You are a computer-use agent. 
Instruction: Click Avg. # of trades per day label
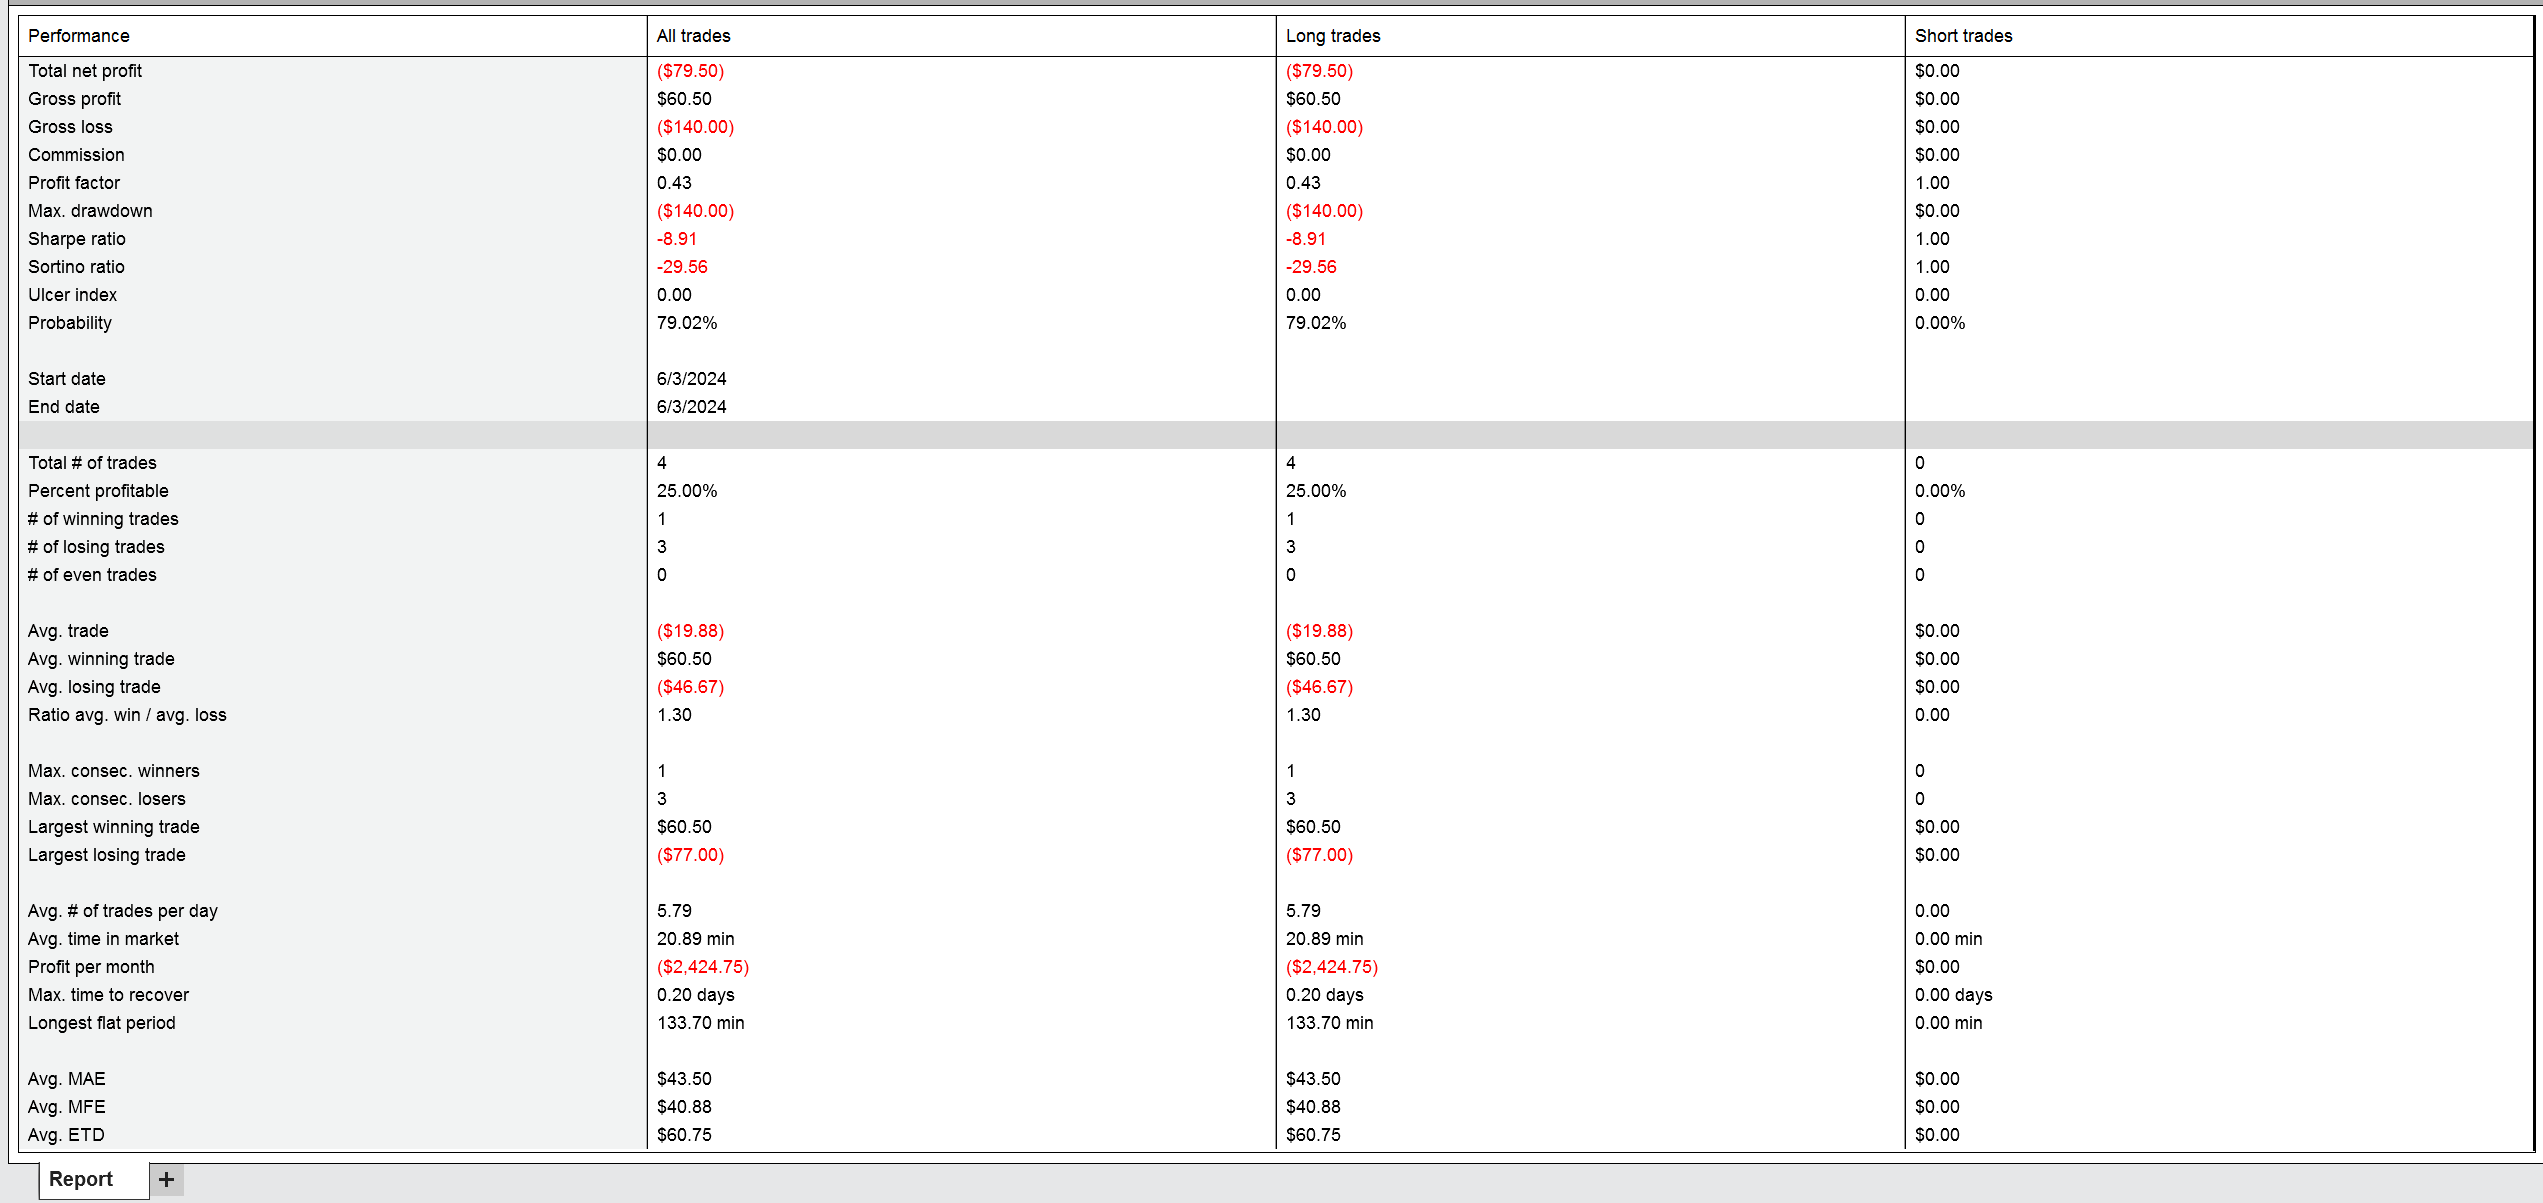tap(123, 911)
